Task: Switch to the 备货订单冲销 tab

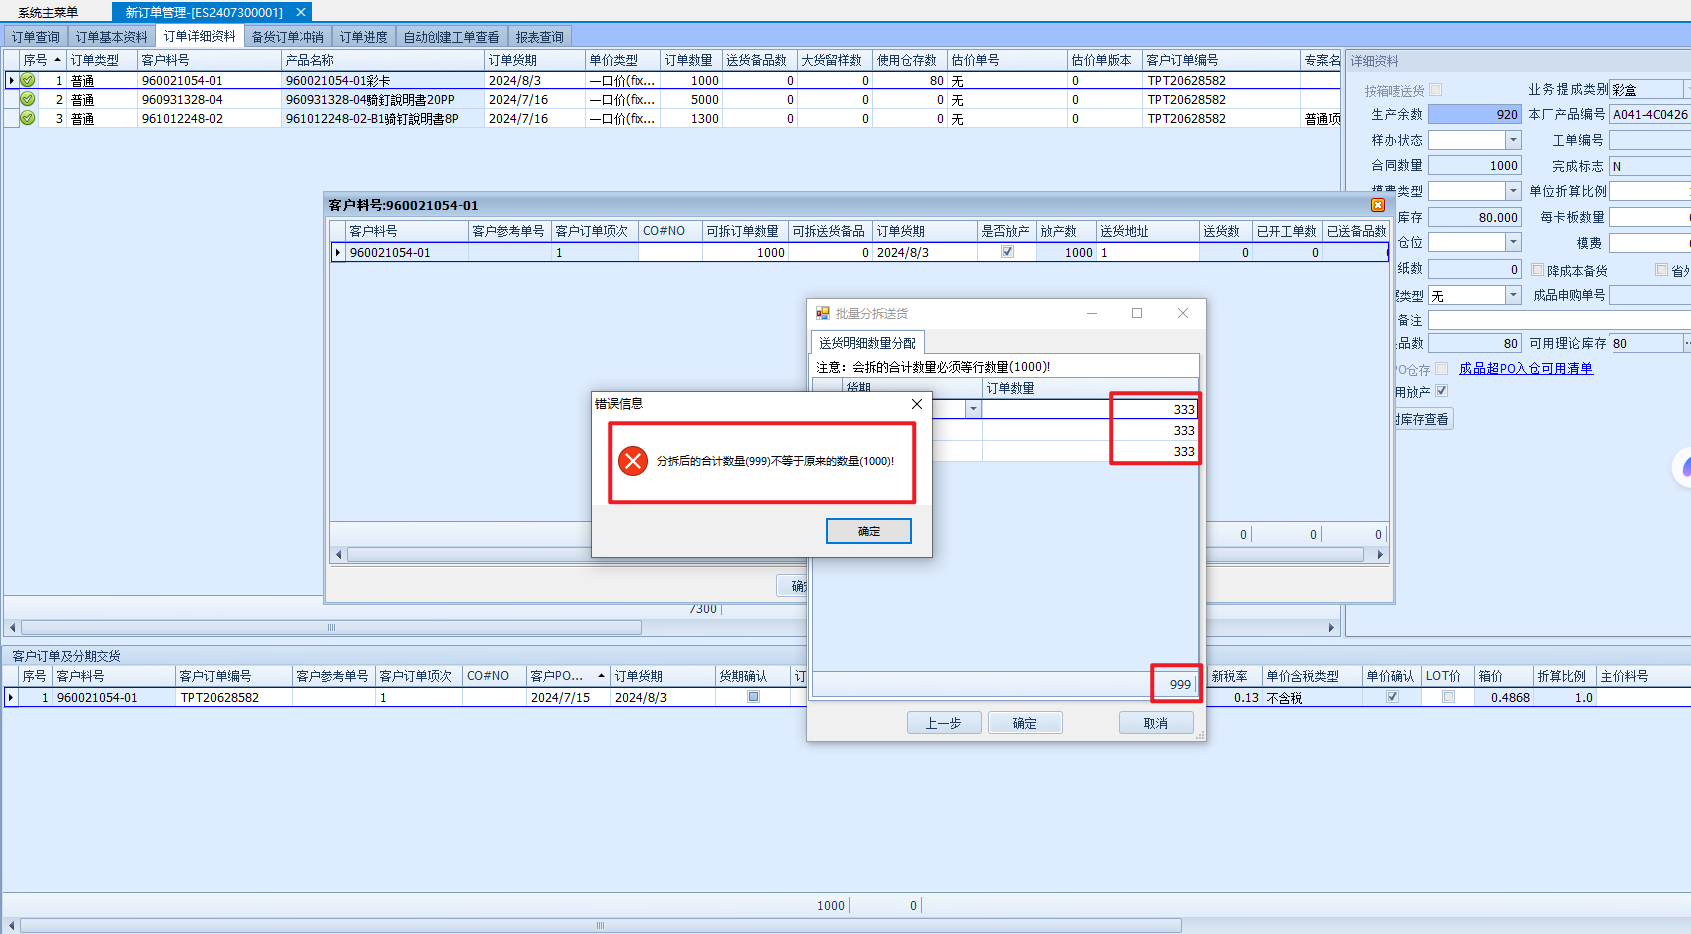Action: (x=287, y=37)
